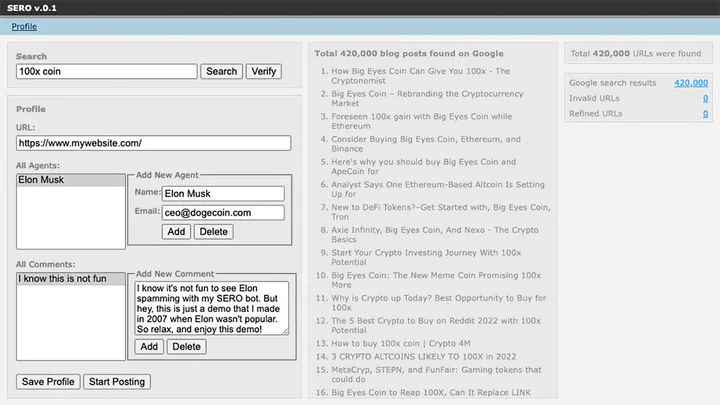Select Elon Musk in All Agents list
This screenshot has width=720, height=405.
tap(71, 180)
